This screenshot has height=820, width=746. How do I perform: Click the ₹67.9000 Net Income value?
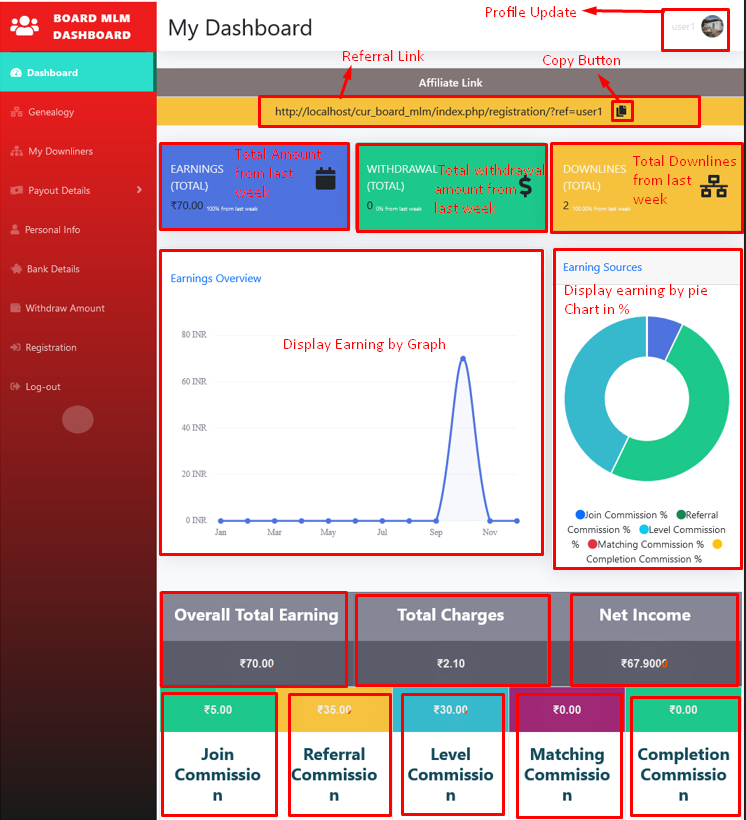[644, 664]
